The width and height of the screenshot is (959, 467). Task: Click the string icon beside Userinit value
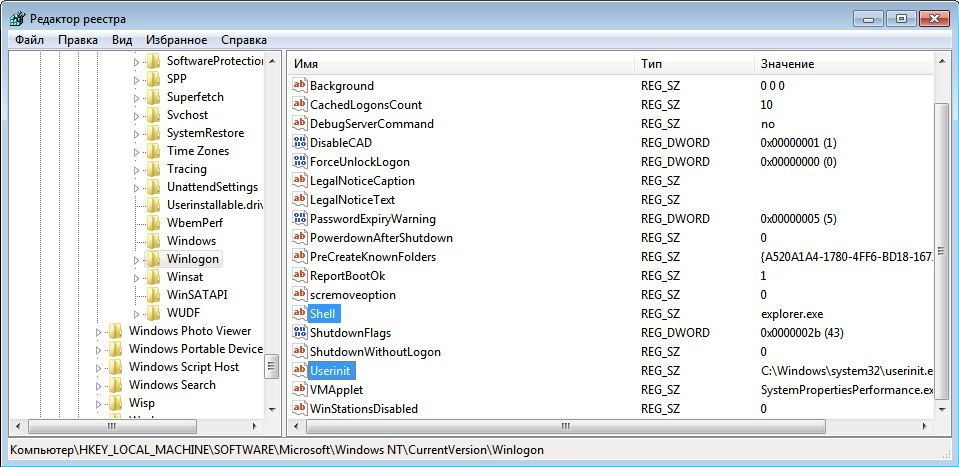pyautogui.click(x=299, y=371)
